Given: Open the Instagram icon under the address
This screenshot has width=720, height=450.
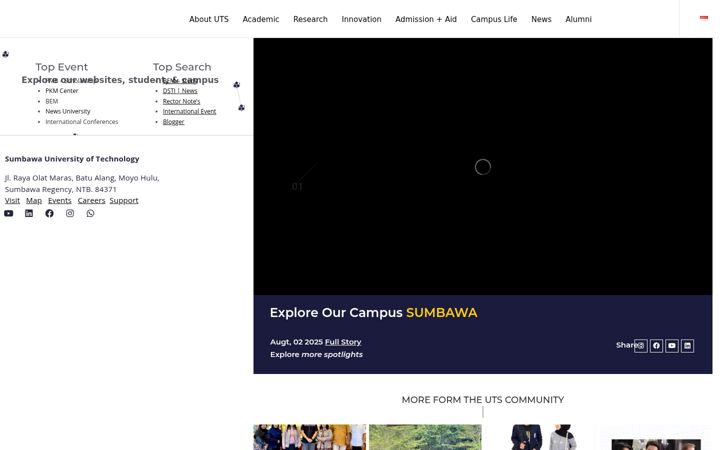Looking at the screenshot, I should (70, 213).
